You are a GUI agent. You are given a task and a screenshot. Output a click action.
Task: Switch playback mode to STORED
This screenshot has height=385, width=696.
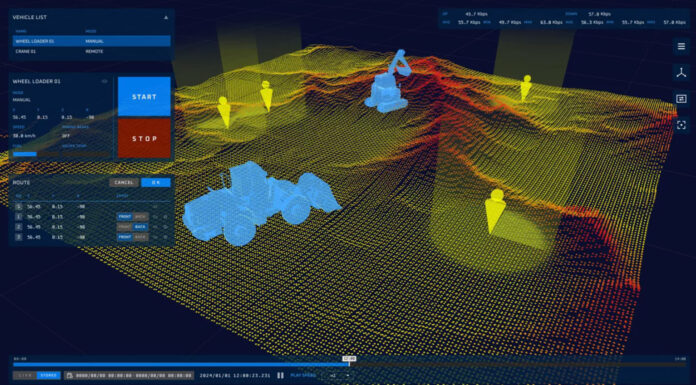click(48, 376)
